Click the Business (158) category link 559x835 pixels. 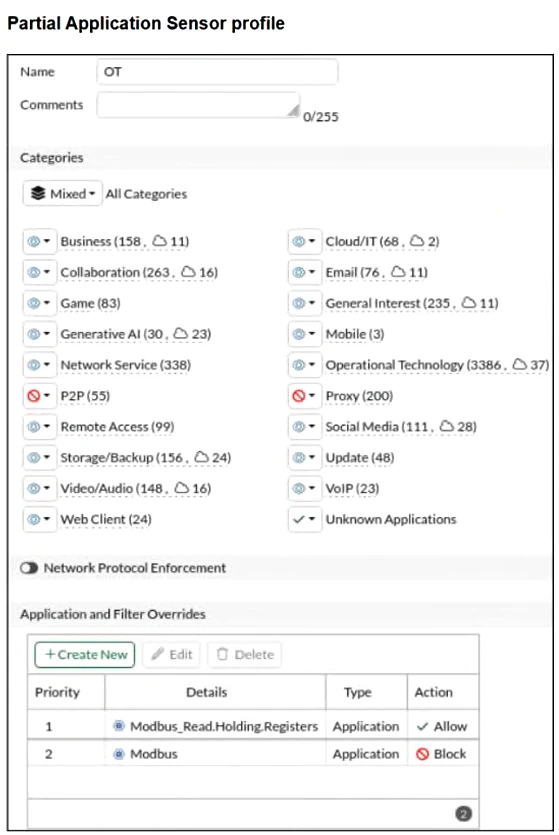click(125, 241)
